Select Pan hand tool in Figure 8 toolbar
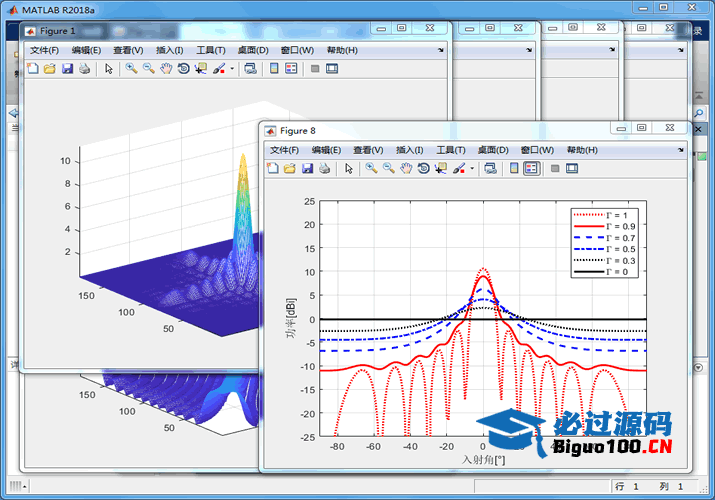The width and height of the screenshot is (715, 500). (406, 169)
